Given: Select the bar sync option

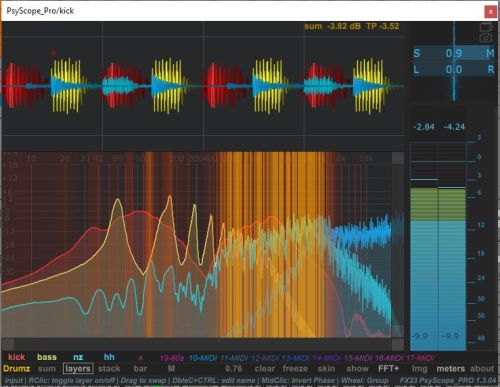Looking at the screenshot, I should 140,369.
